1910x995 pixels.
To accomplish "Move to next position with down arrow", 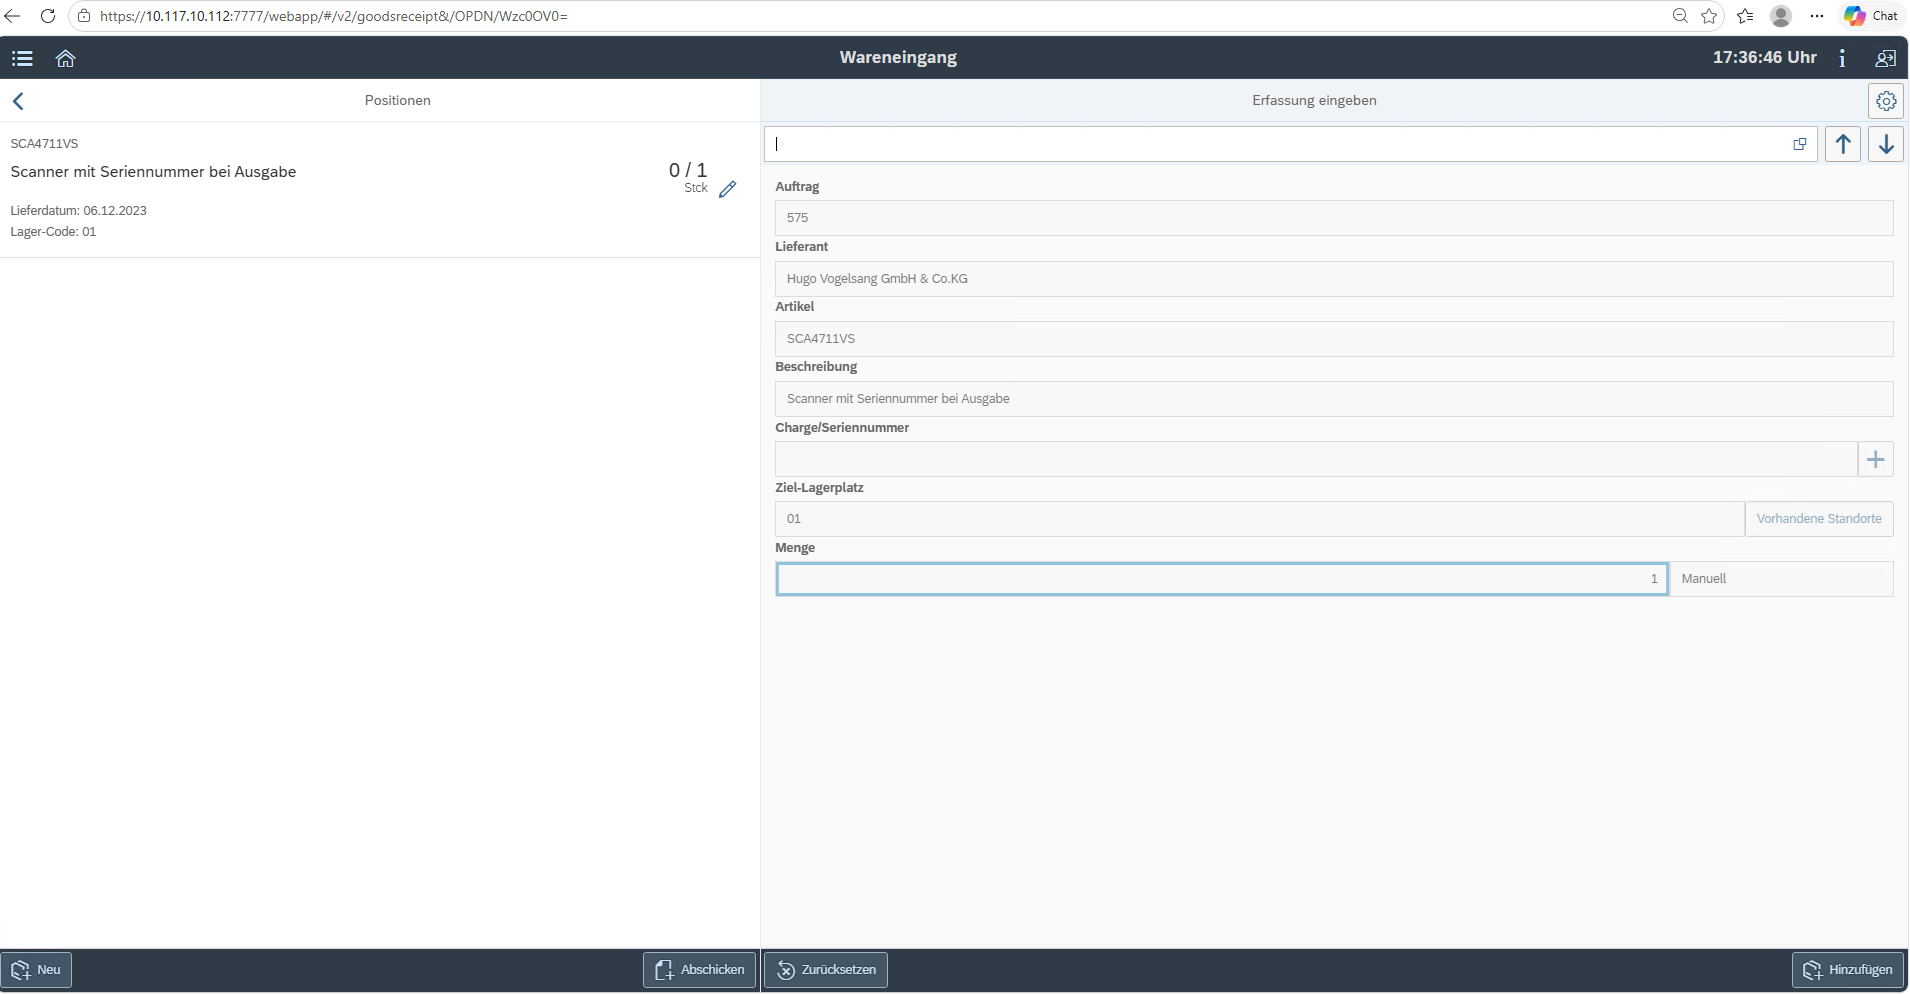I will click(1886, 144).
